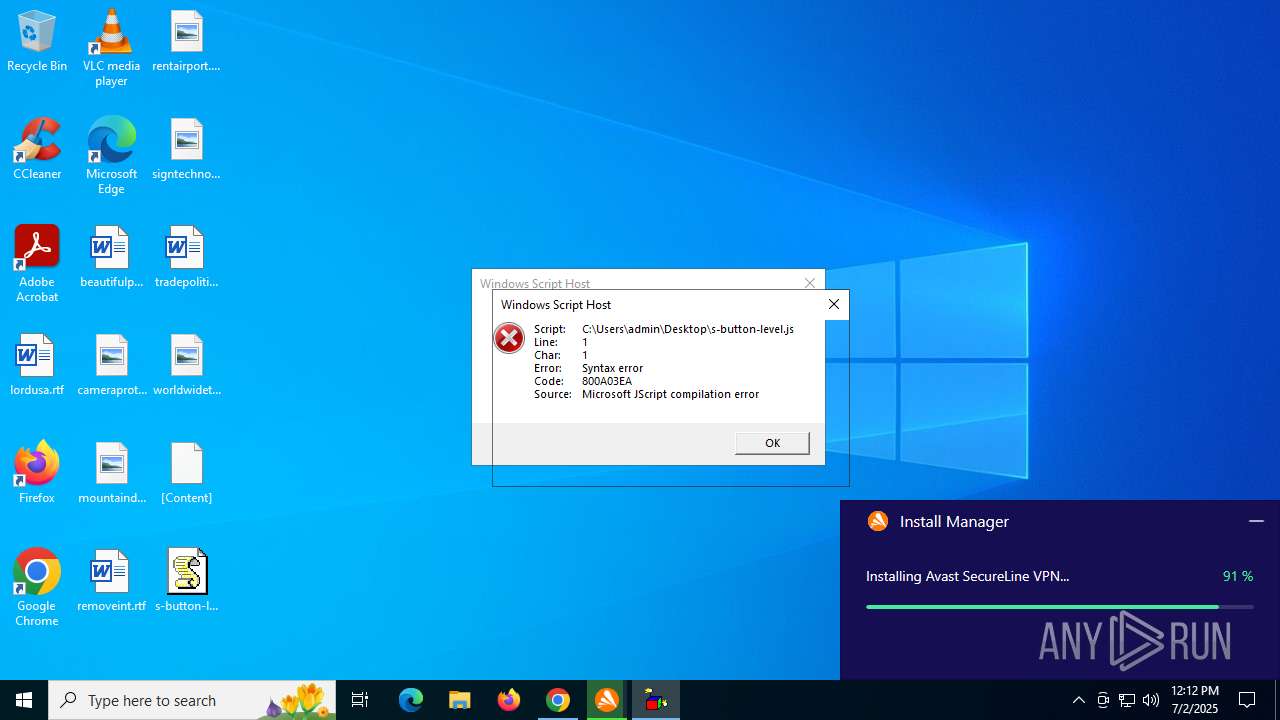Click the error icon in the dialog

coord(509,338)
